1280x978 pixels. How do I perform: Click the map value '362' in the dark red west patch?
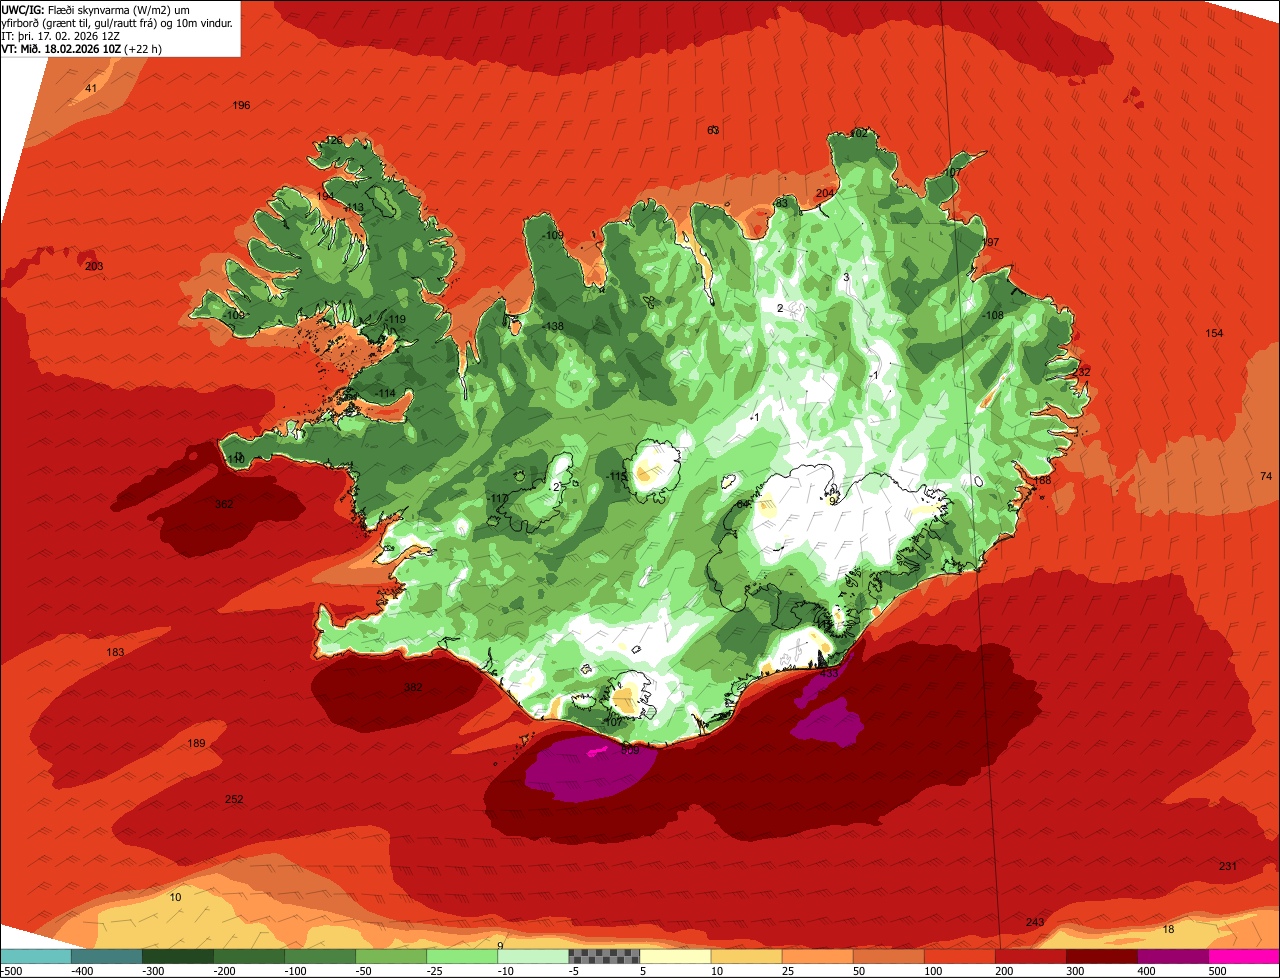(x=225, y=504)
